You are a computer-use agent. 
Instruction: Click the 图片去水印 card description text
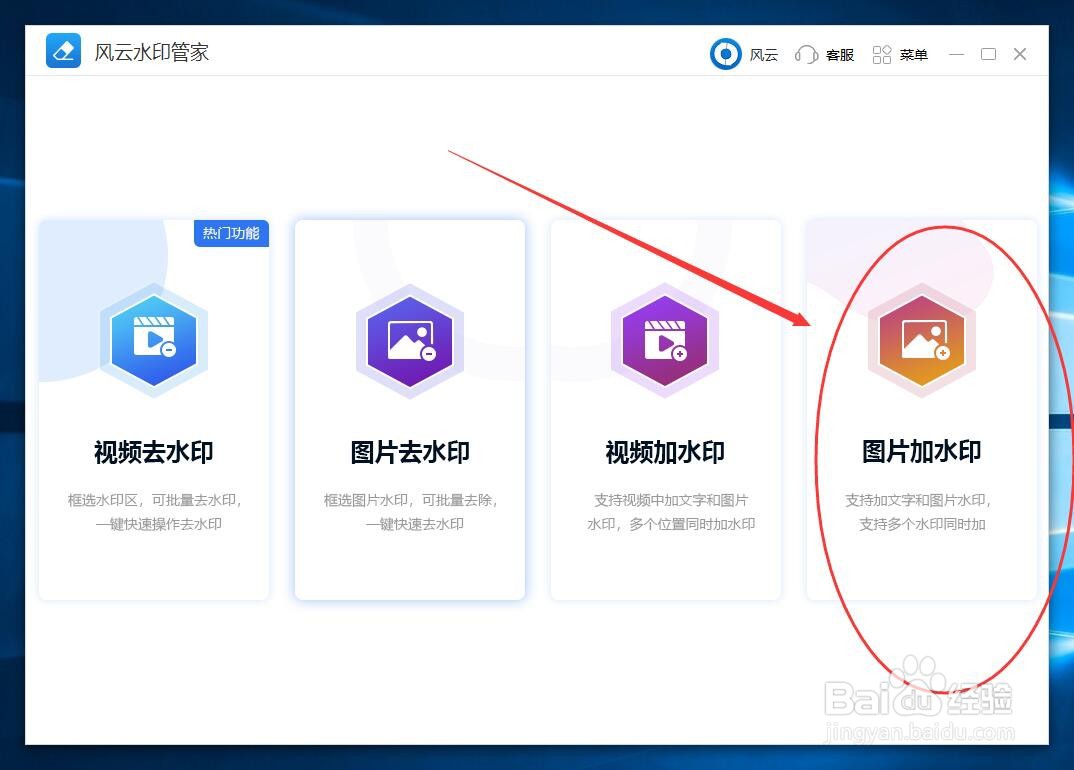[410, 512]
